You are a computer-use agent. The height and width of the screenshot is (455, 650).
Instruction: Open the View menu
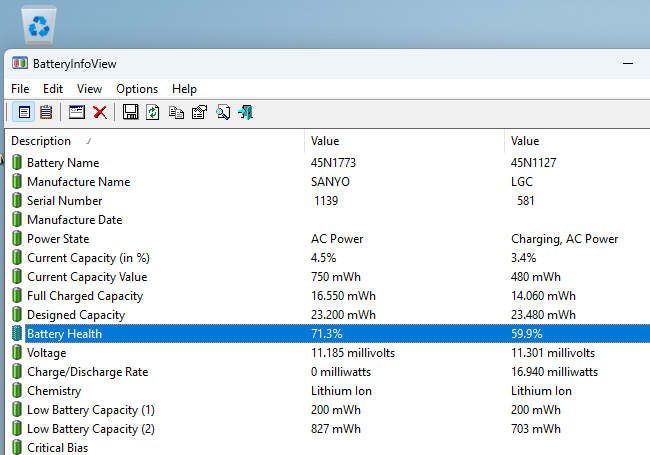click(89, 89)
